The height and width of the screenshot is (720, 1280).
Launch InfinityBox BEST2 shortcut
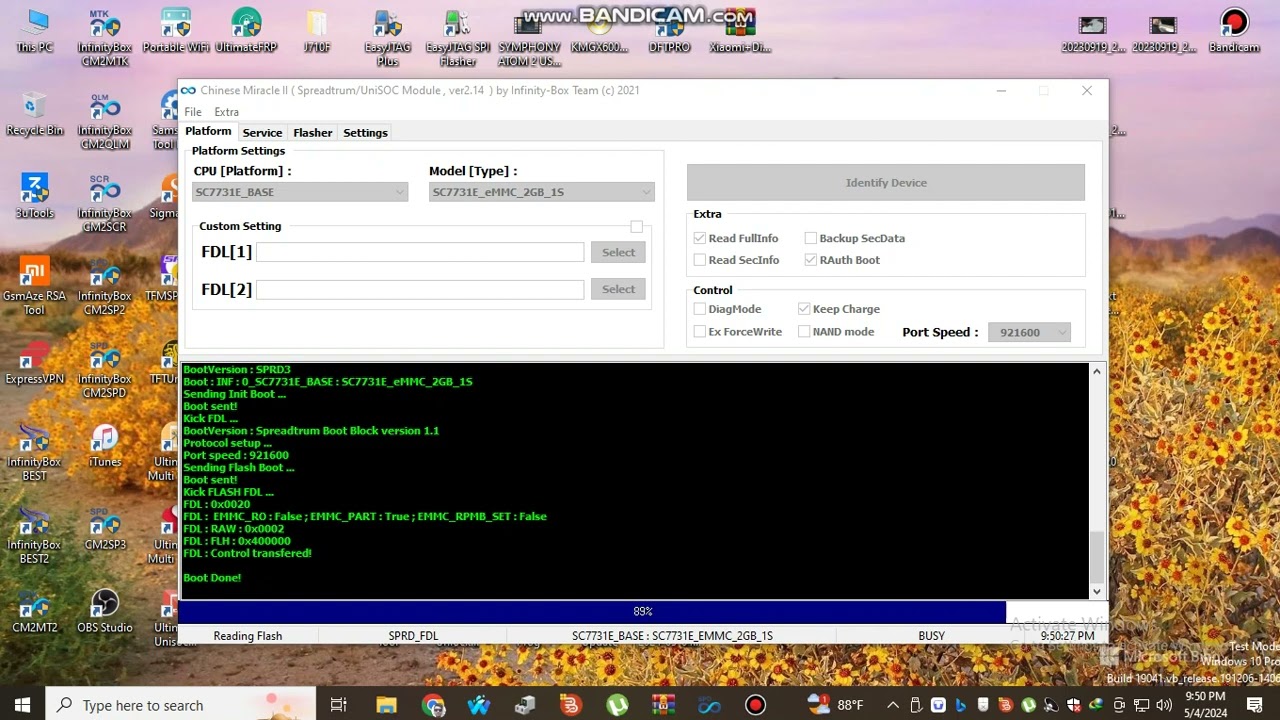tap(34, 536)
